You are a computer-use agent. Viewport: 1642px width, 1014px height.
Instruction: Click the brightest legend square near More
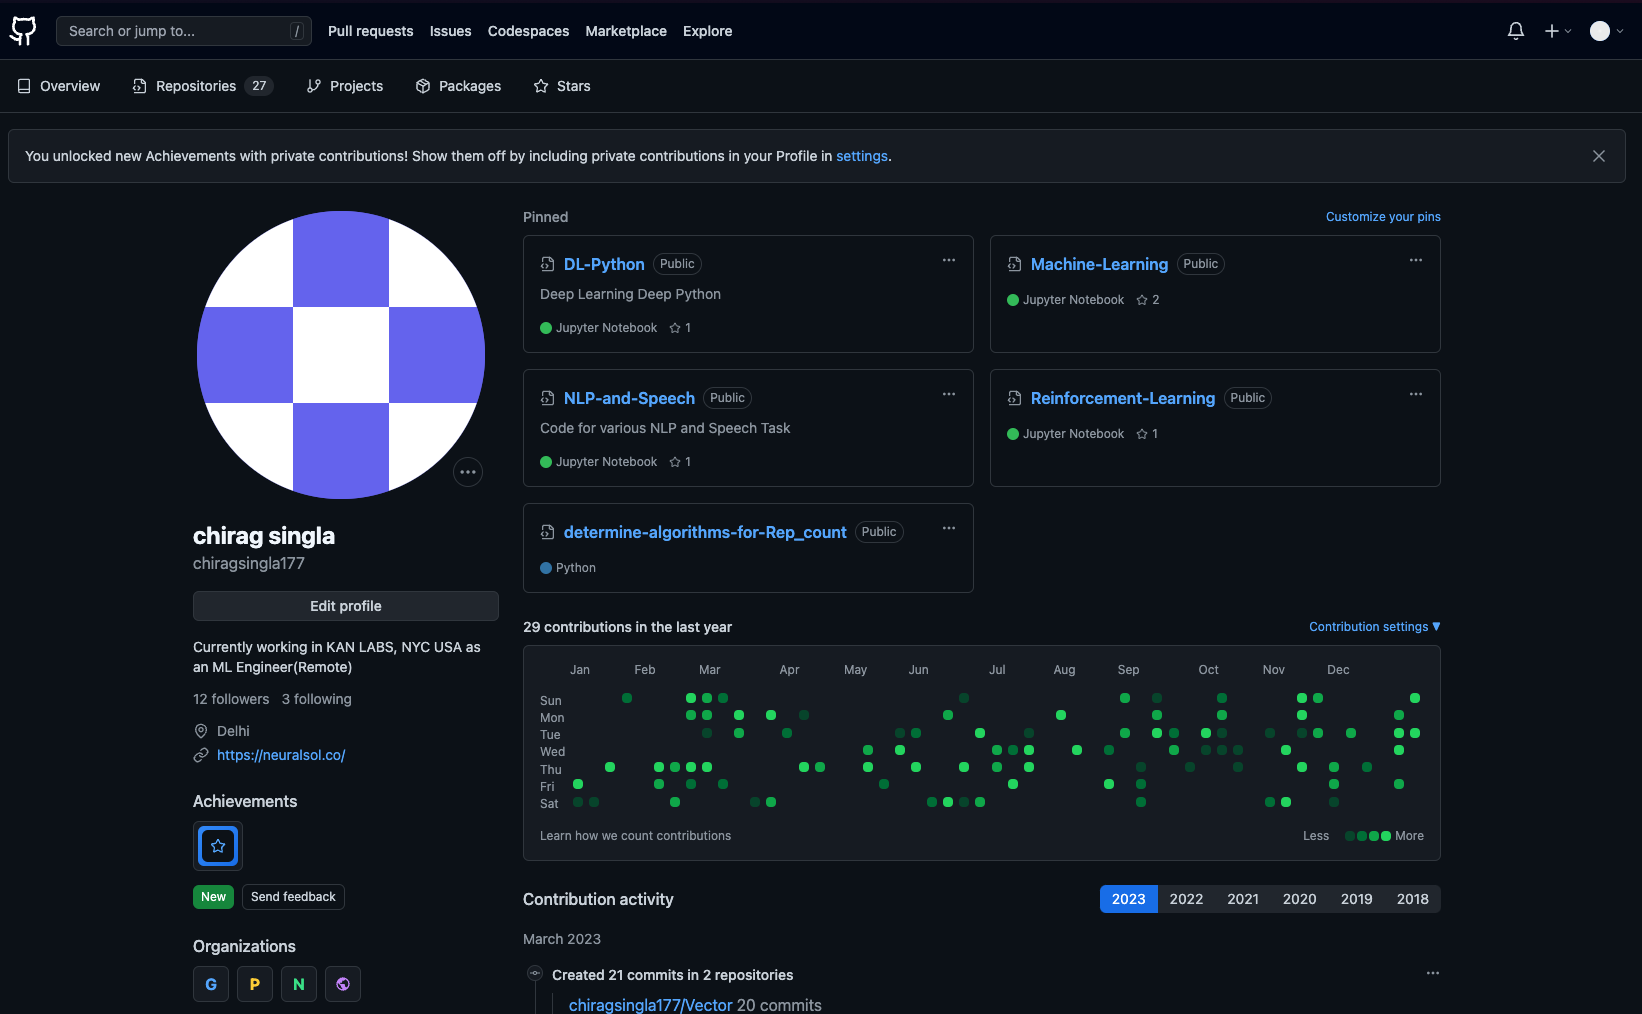point(1386,836)
